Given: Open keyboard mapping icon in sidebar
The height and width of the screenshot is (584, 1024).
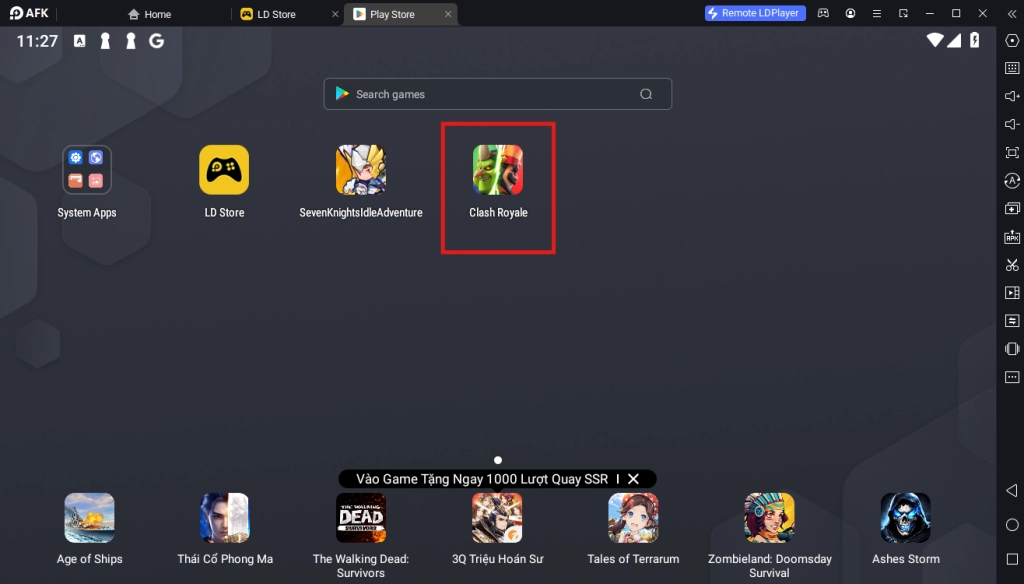Looking at the screenshot, I should [1012, 68].
